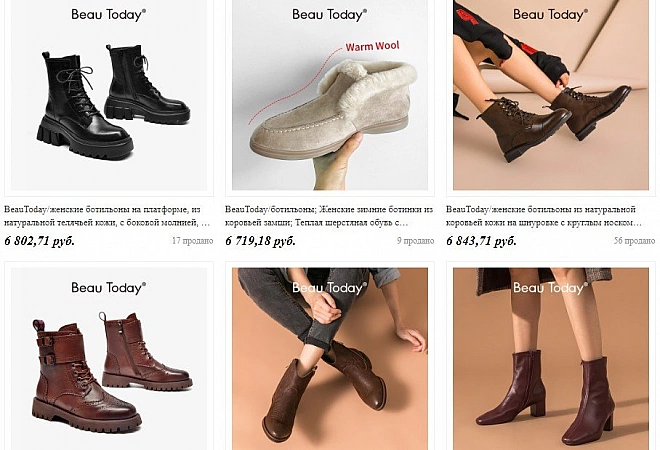This screenshot has height=450, width=660.
Task: Click the platform ankle boots title starting BeauToday/женские
Action: click(107, 216)
